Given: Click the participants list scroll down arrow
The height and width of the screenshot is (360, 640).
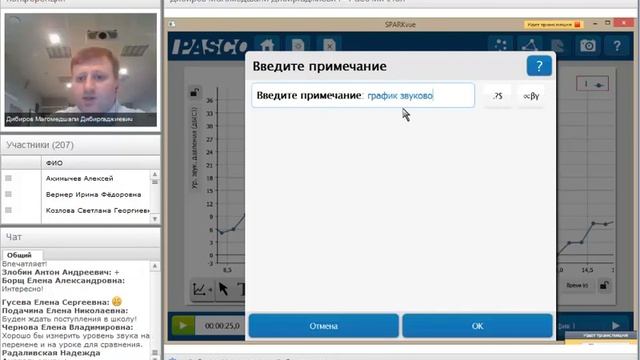Looking at the screenshot, I should [x=155, y=219].
